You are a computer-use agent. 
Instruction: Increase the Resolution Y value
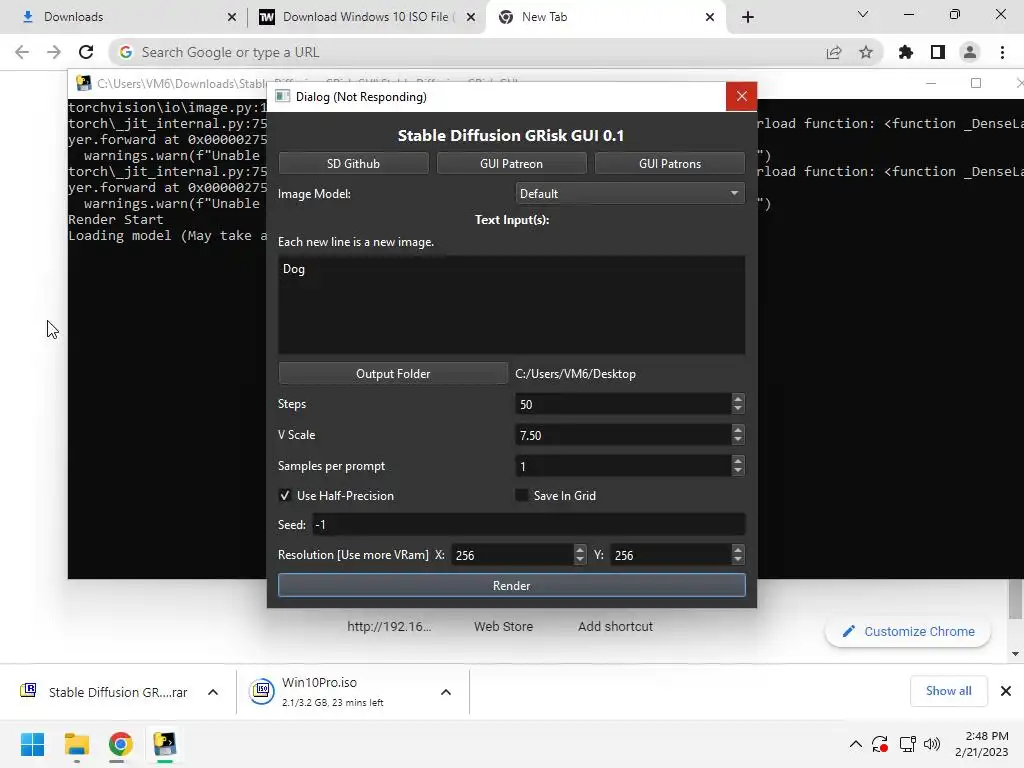click(738, 550)
